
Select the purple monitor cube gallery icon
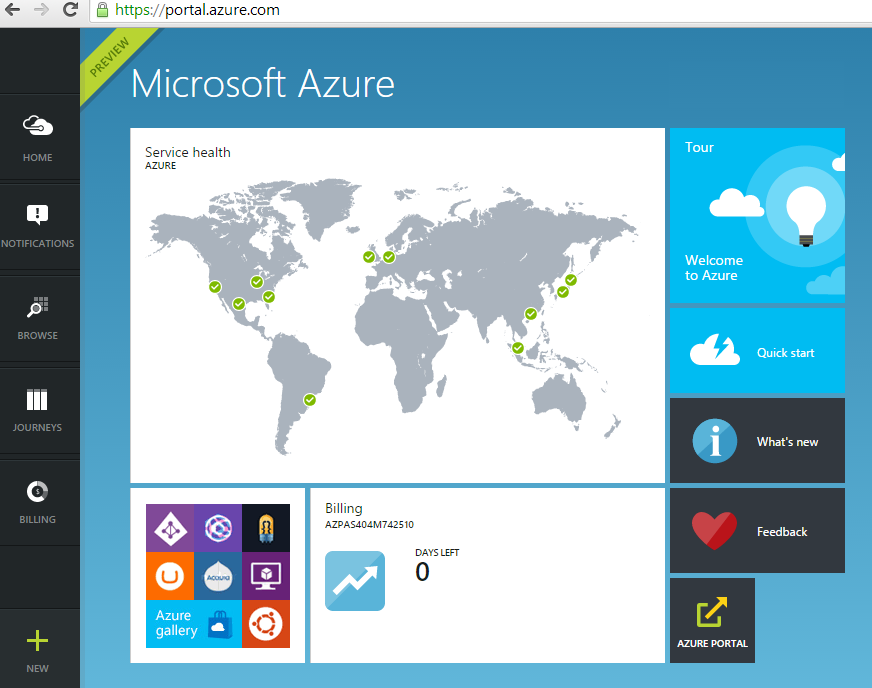pyautogui.click(x=266, y=576)
